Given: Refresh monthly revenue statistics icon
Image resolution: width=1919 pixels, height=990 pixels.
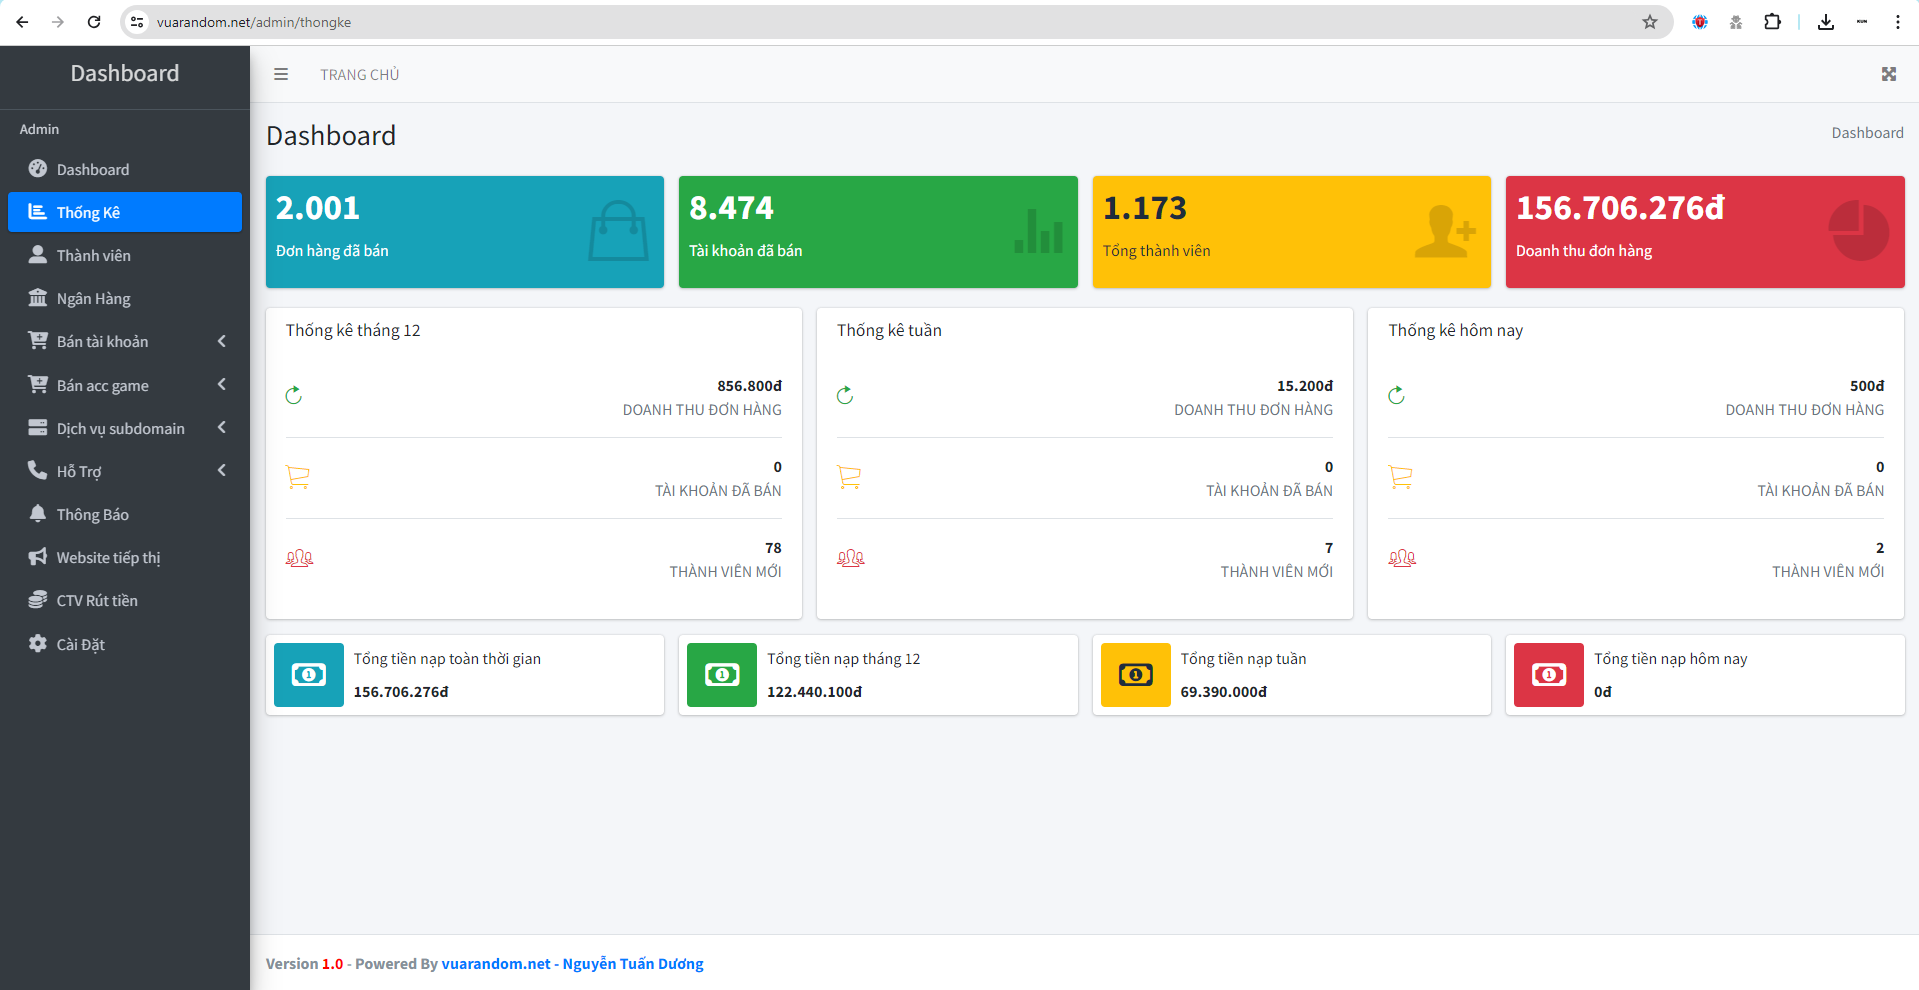Looking at the screenshot, I should tap(294, 396).
